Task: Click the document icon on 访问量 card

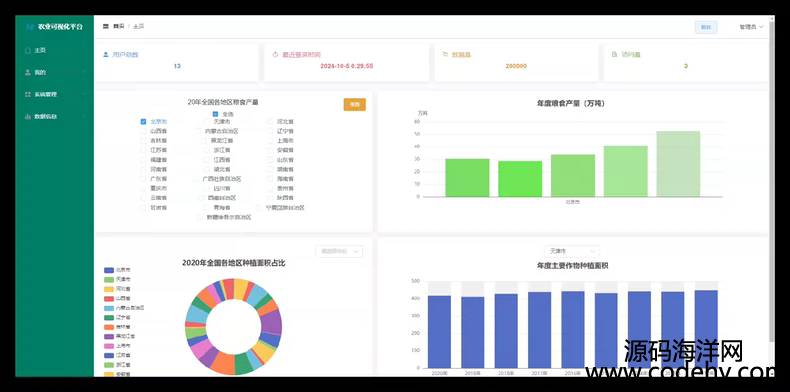Action: (614, 54)
